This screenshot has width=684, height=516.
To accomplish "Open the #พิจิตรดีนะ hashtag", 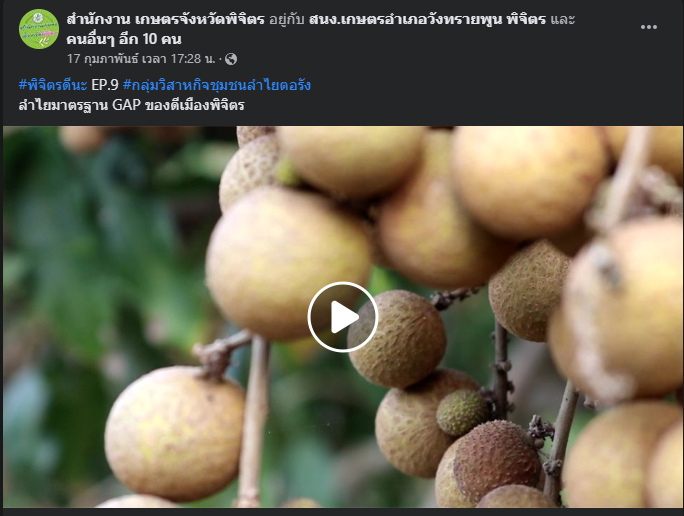I will click(53, 85).
